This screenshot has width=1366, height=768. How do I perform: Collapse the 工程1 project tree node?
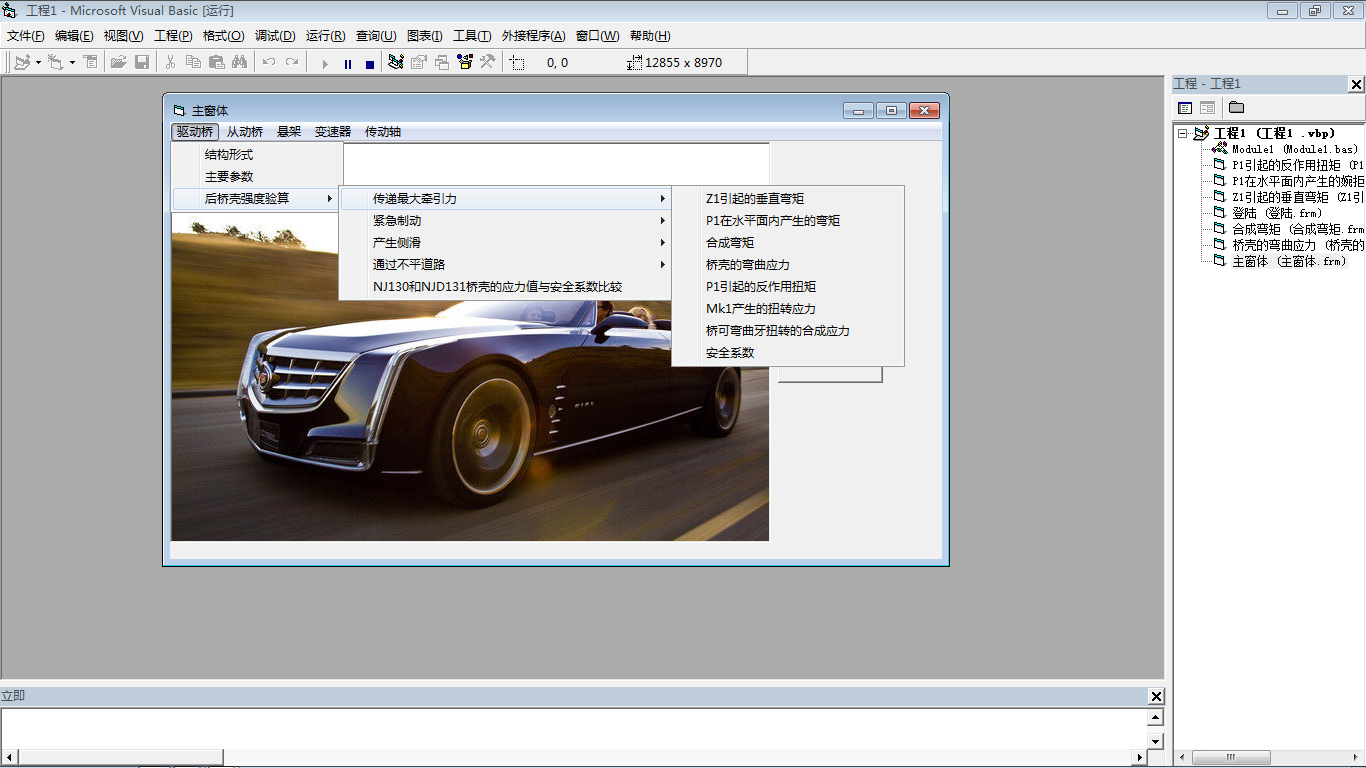1183,134
